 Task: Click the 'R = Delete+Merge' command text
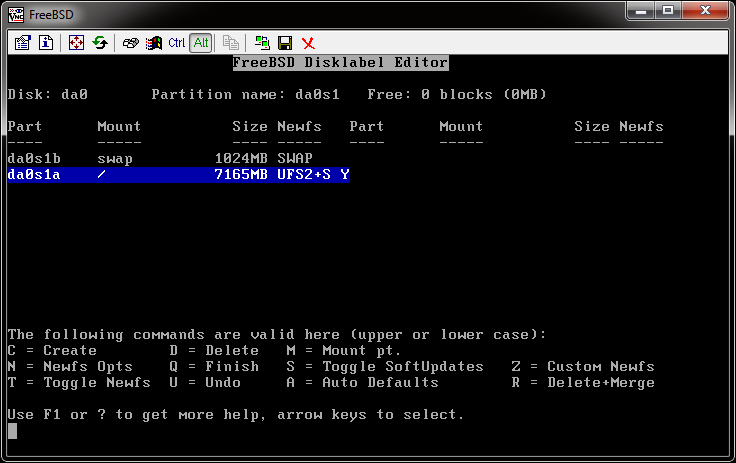coord(583,383)
